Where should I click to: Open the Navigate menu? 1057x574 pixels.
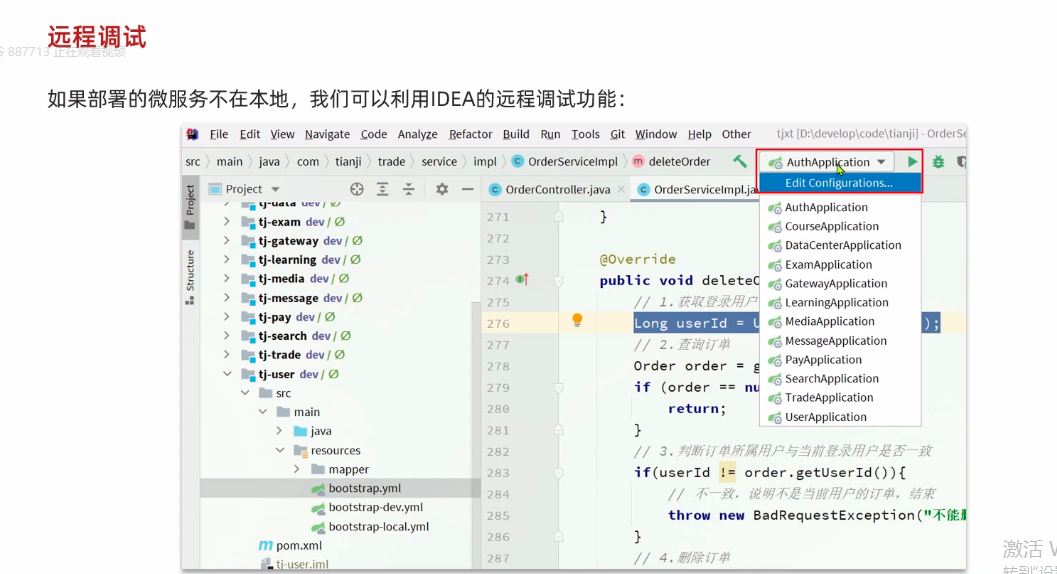tap(327, 134)
